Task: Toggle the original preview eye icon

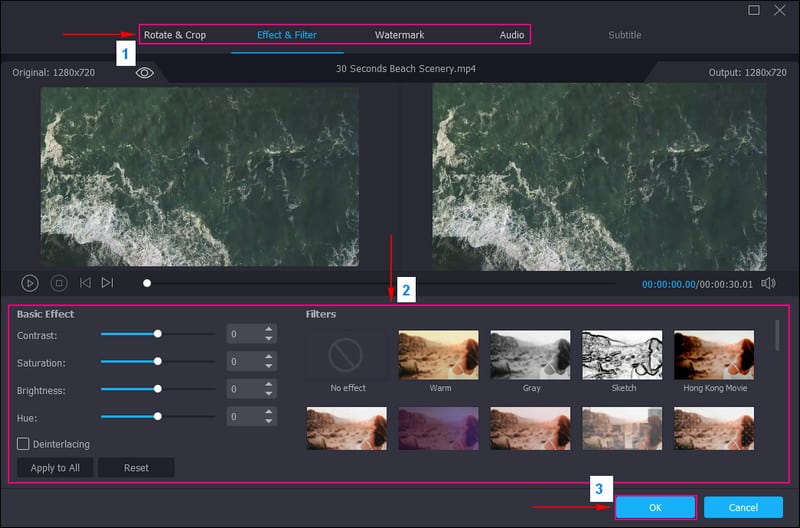Action: 145,73
